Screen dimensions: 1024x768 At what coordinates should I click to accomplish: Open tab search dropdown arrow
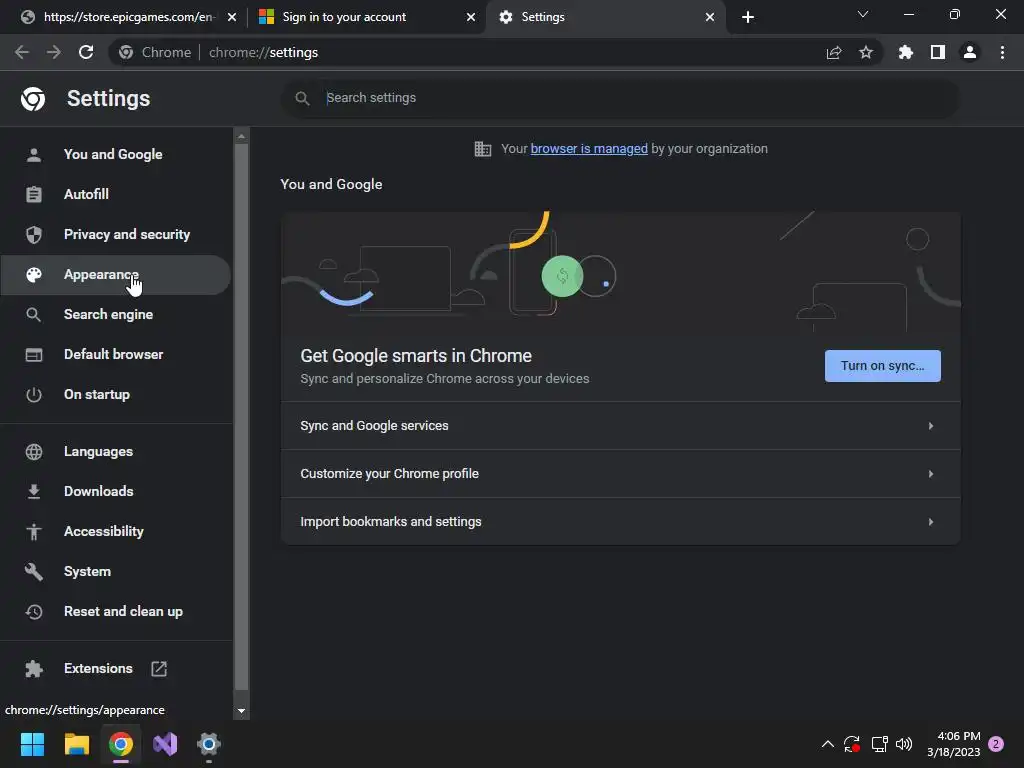point(863,14)
